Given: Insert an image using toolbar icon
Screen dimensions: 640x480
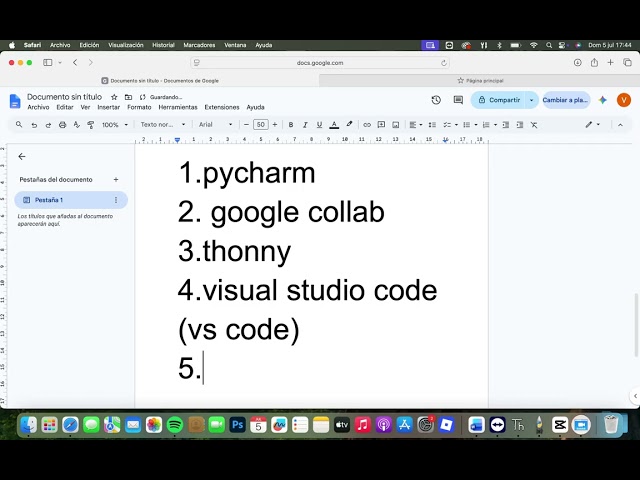Looking at the screenshot, I should point(396,124).
